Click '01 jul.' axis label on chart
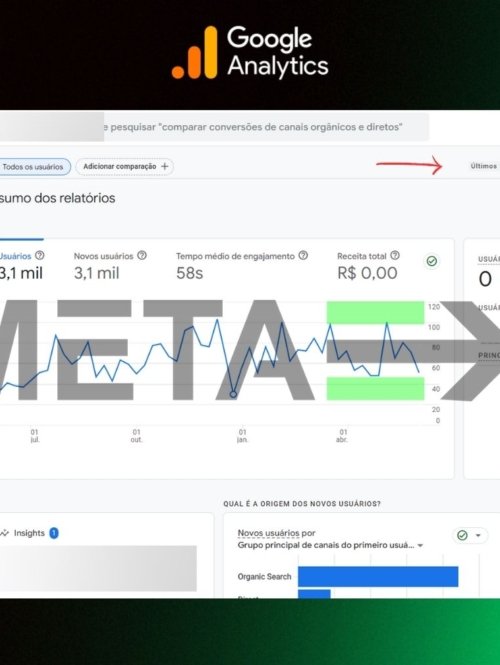 point(35,436)
